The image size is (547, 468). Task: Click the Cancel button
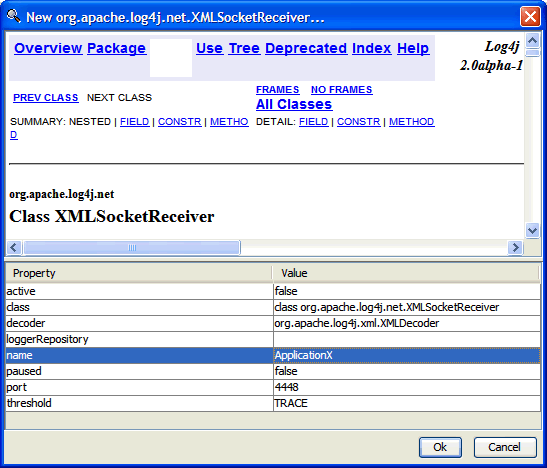pyautogui.click(x=505, y=447)
